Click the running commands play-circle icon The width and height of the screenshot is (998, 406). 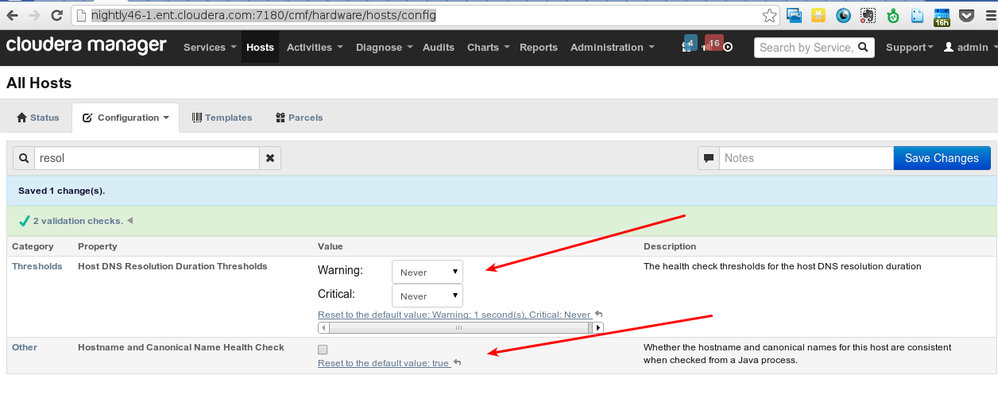pos(728,47)
